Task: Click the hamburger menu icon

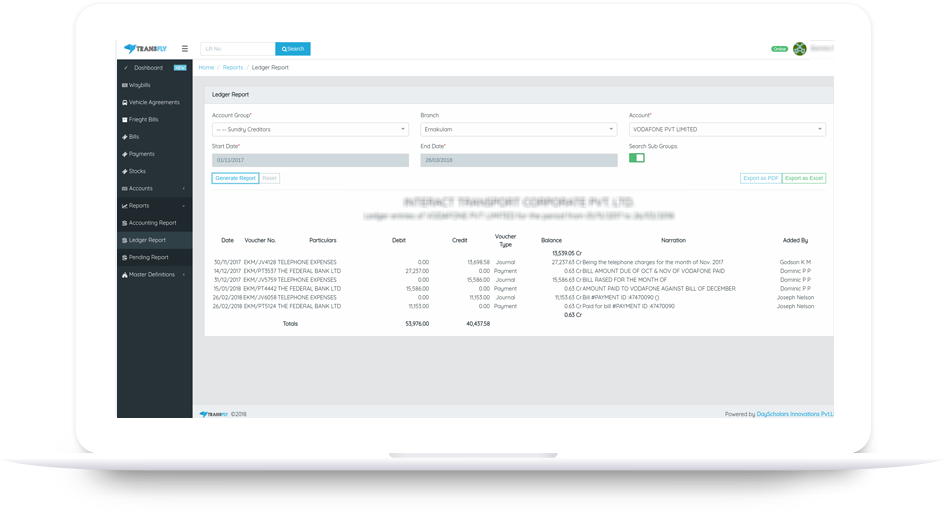Action: coord(184,48)
